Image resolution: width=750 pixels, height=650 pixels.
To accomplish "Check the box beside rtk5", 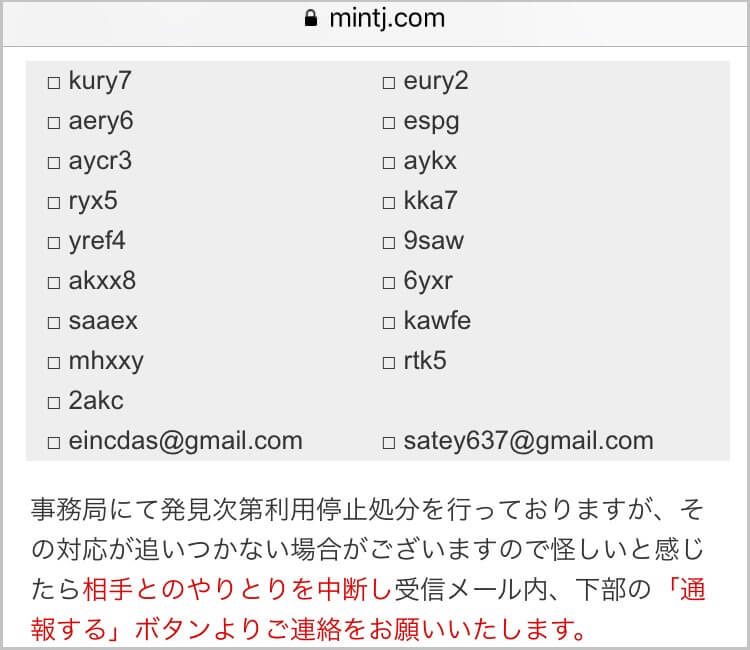I will point(389,362).
